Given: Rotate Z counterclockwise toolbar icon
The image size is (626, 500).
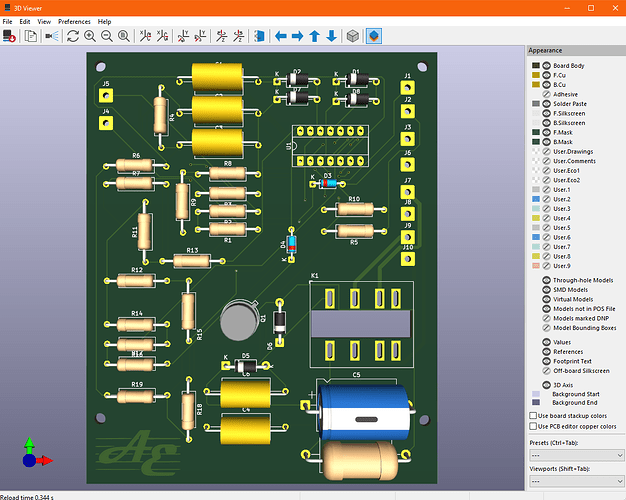Looking at the screenshot, I should point(238,36).
